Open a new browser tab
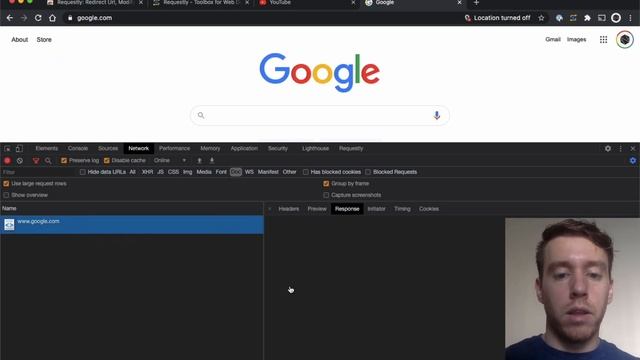640x360 pixels. pyautogui.click(x=476, y=3)
